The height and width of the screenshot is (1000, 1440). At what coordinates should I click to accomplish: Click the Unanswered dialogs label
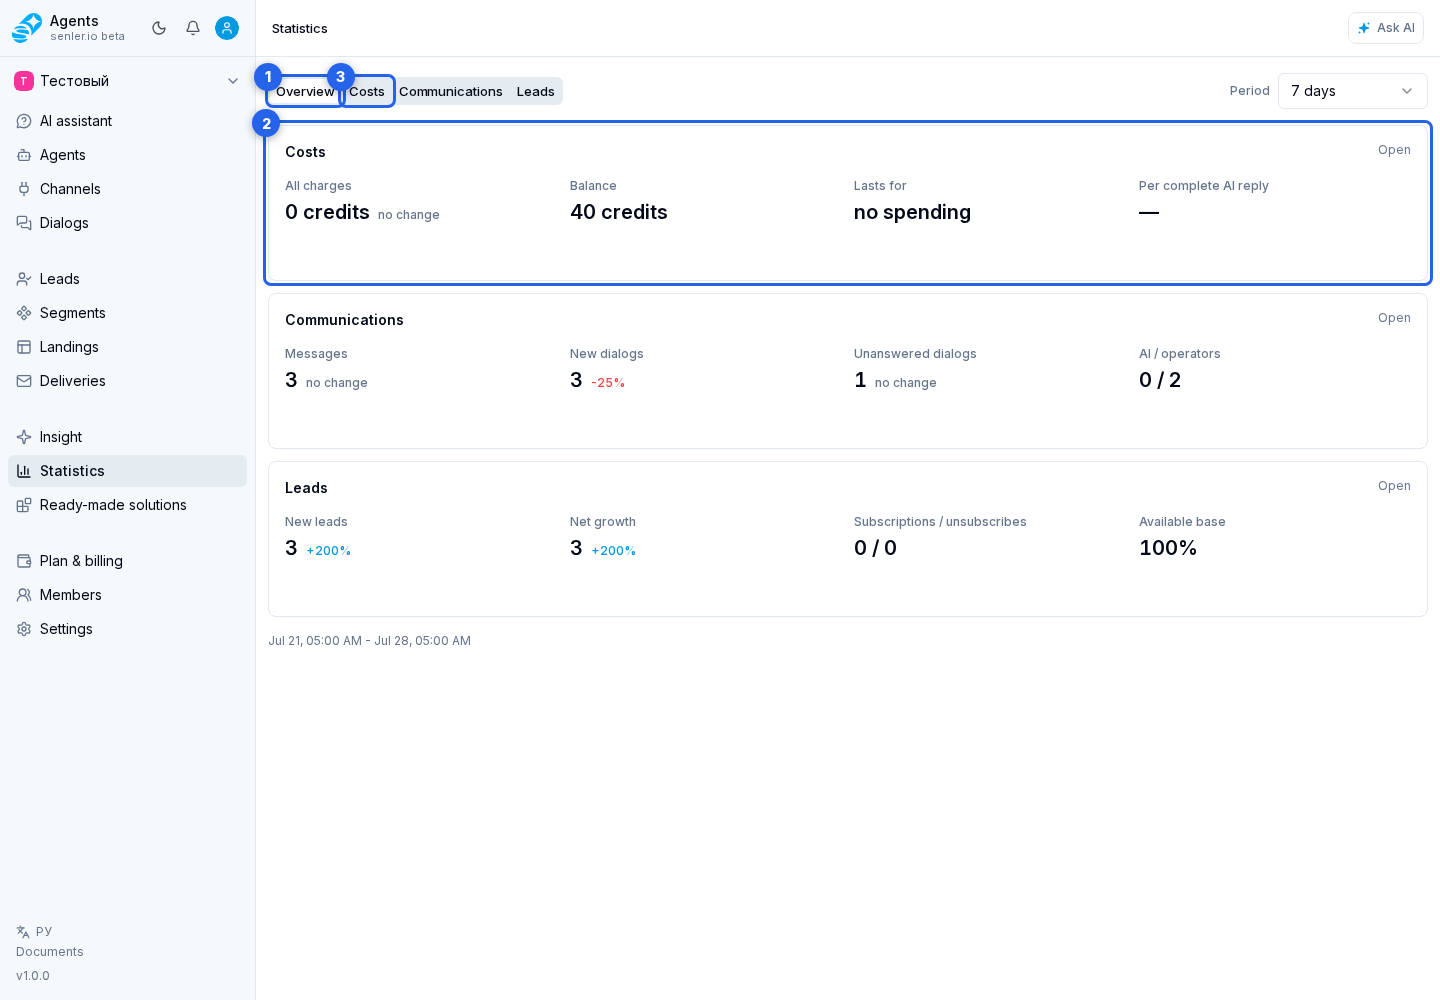[x=915, y=354]
